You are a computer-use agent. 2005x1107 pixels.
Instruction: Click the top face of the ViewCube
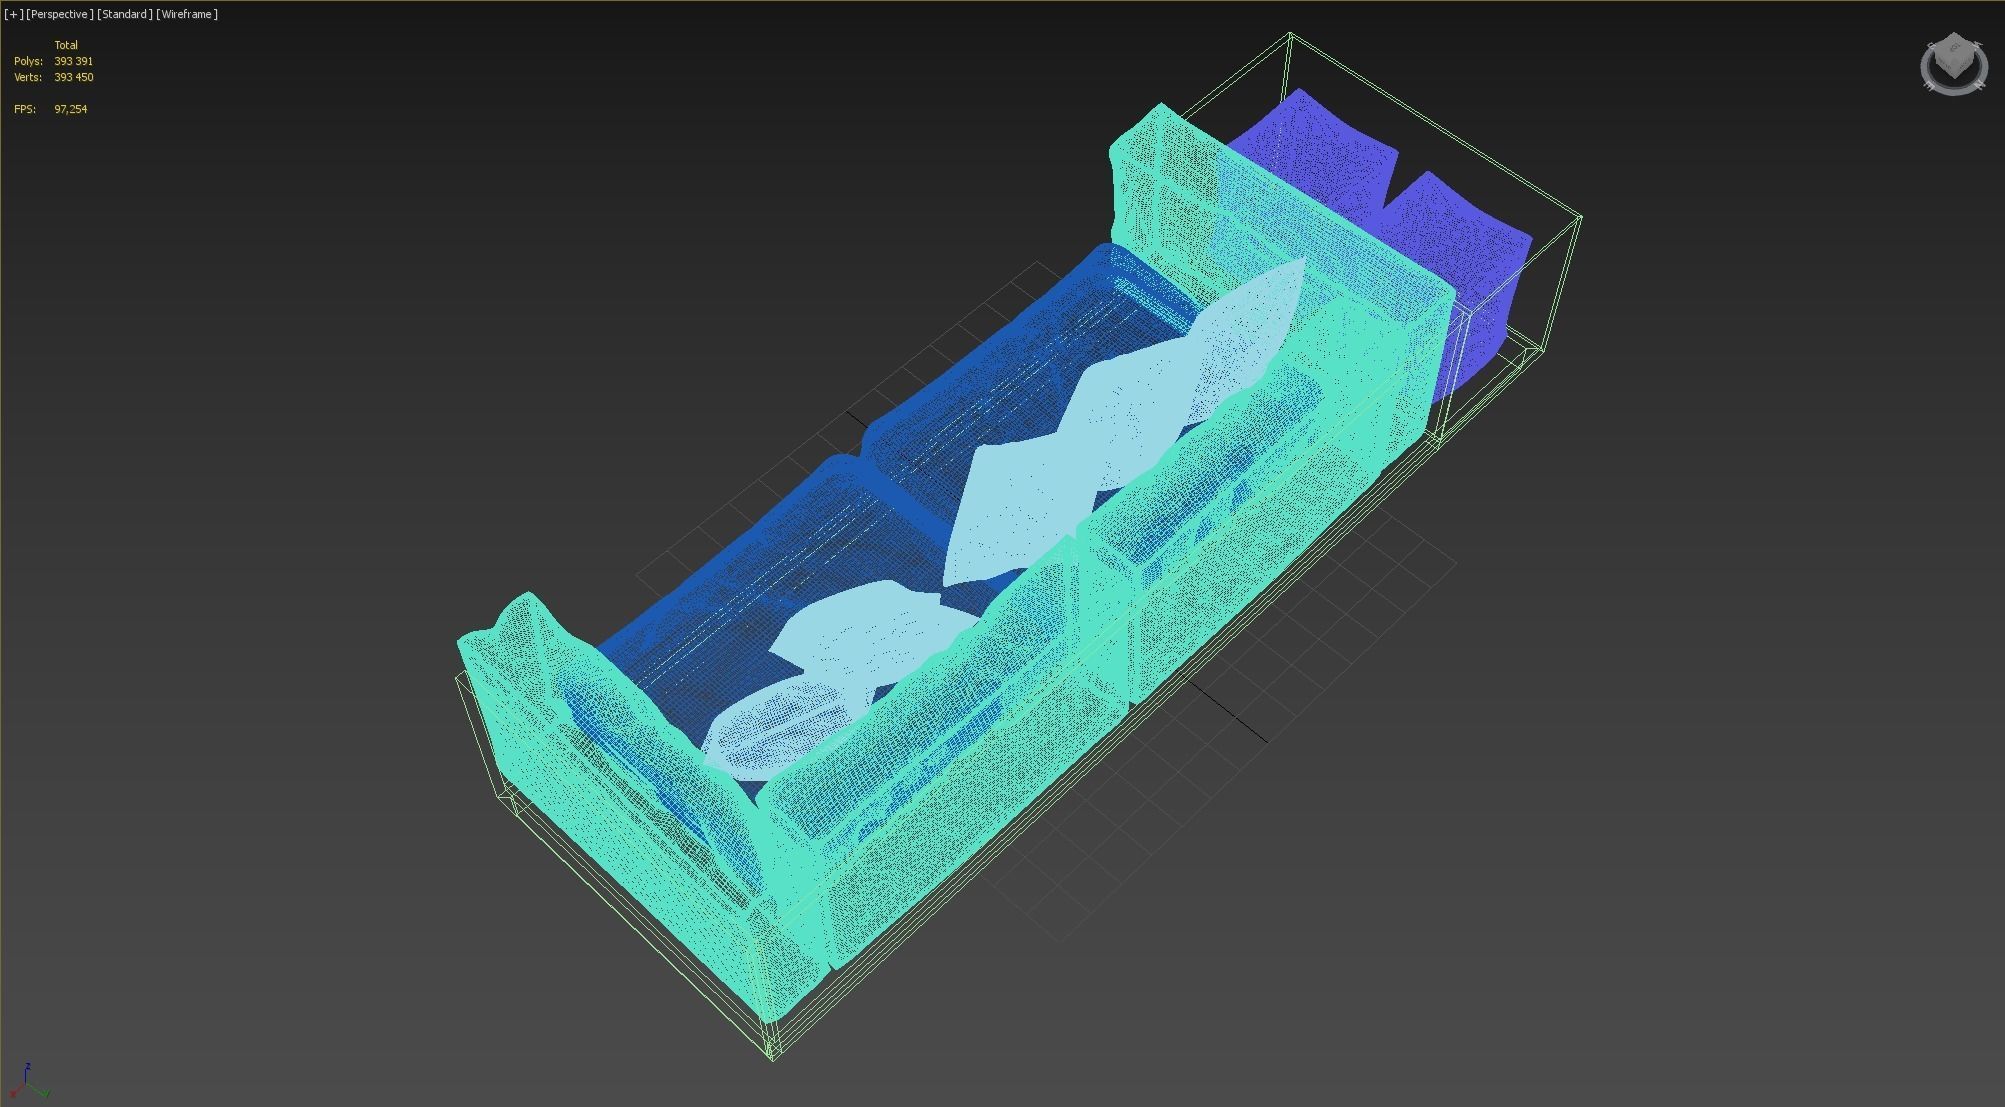pyautogui.click(x=1953, y=46)
